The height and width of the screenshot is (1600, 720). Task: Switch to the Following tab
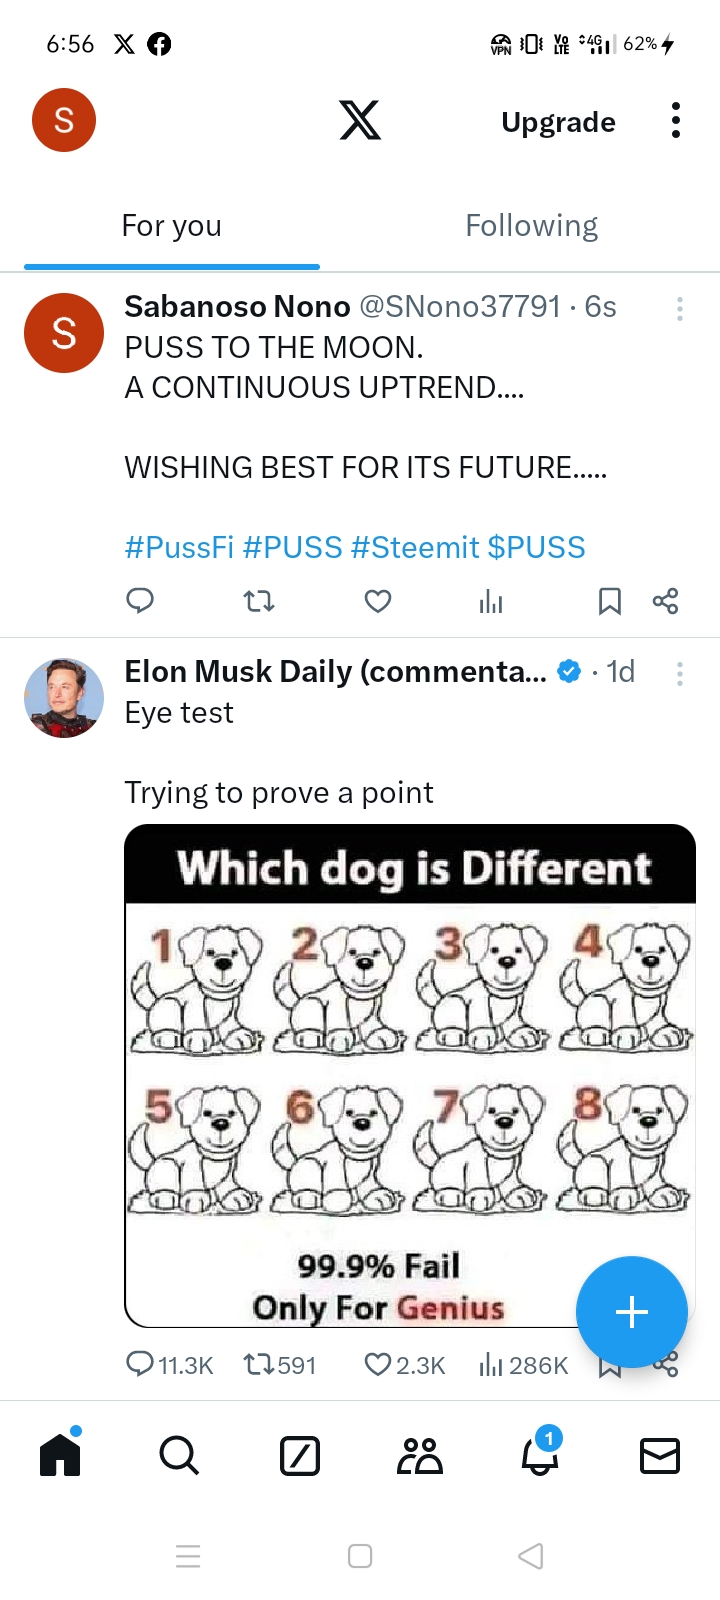click(x=531, y=226)
